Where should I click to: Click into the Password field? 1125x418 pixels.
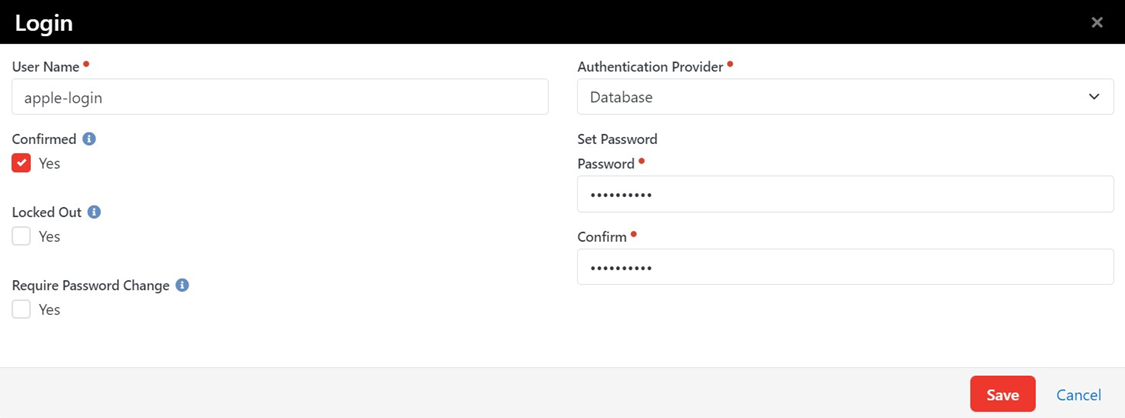tap(845, 194)
